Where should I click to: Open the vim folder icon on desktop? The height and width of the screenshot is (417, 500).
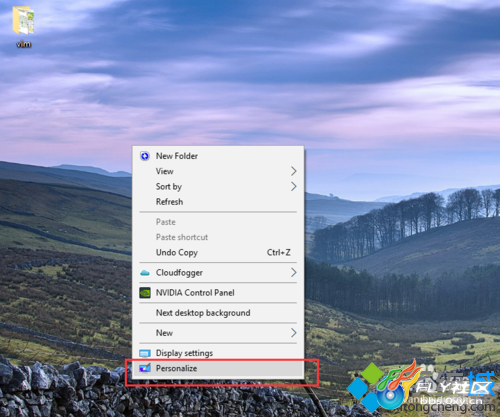pos(23,21)
